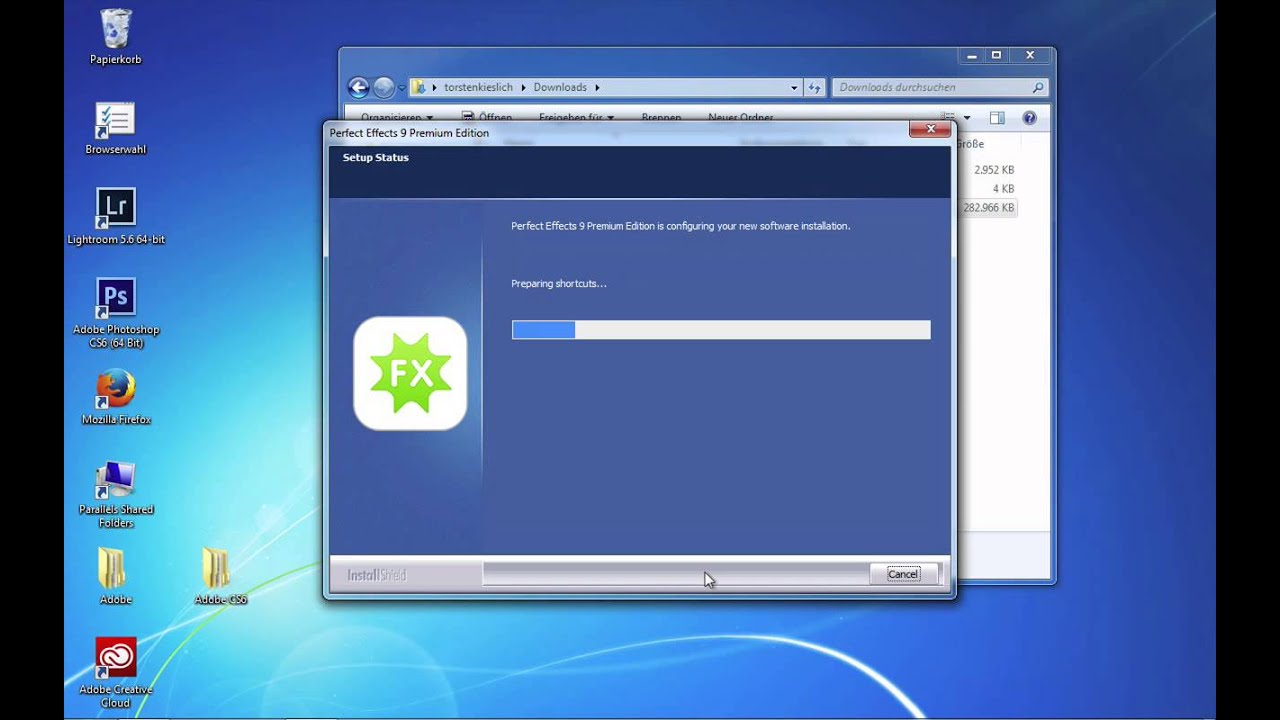Viewport: 1280px width, 720px height.
Task: Open the Papierkorb recycle bin icon
Action: pyautogui.click(x=116, y=37)
